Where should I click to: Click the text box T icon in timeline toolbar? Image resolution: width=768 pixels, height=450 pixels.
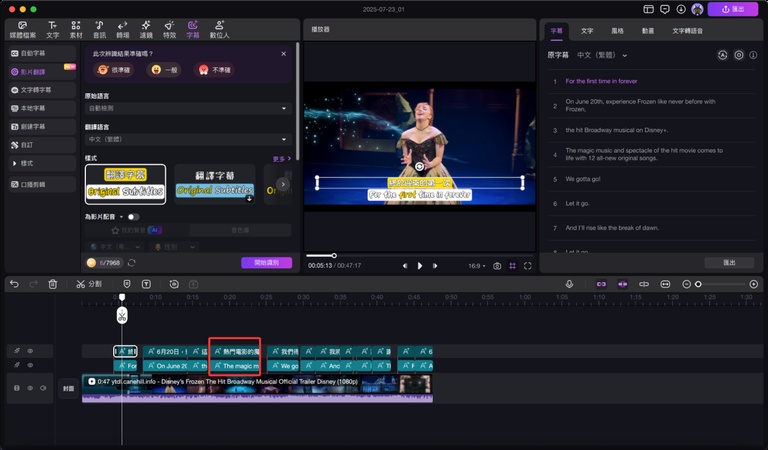click(146, 284)
